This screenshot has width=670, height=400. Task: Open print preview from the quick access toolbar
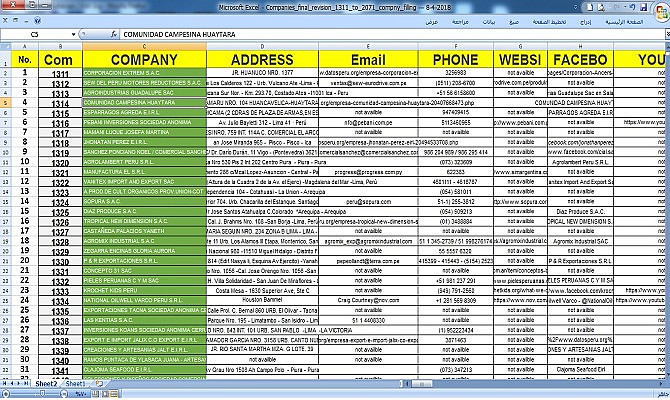601,7
